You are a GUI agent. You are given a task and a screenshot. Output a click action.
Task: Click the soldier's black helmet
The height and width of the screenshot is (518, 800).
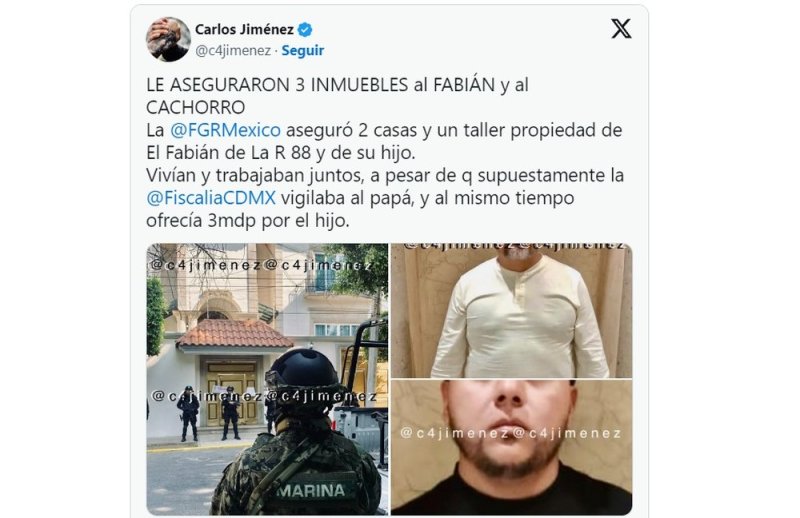(x=302, y=376)
